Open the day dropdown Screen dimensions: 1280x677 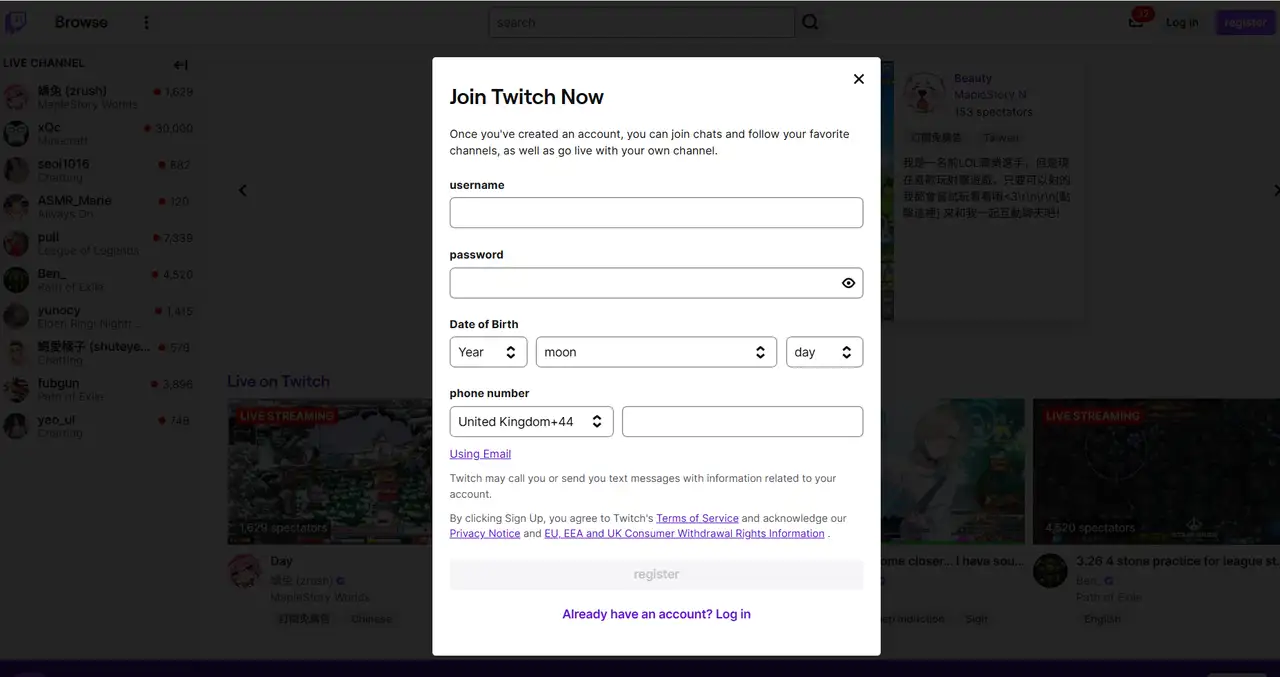(x=824, y=352)
